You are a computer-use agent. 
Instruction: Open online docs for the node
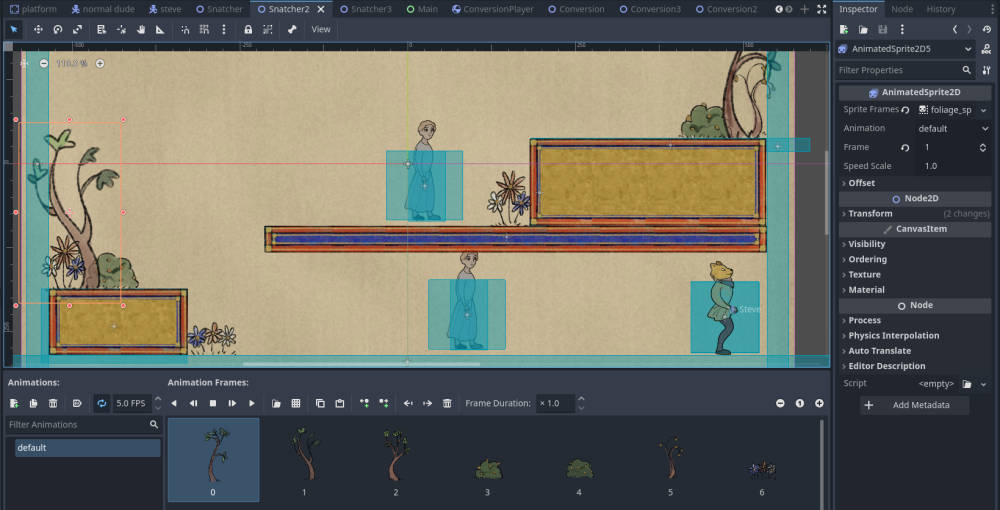coord(986,49)
